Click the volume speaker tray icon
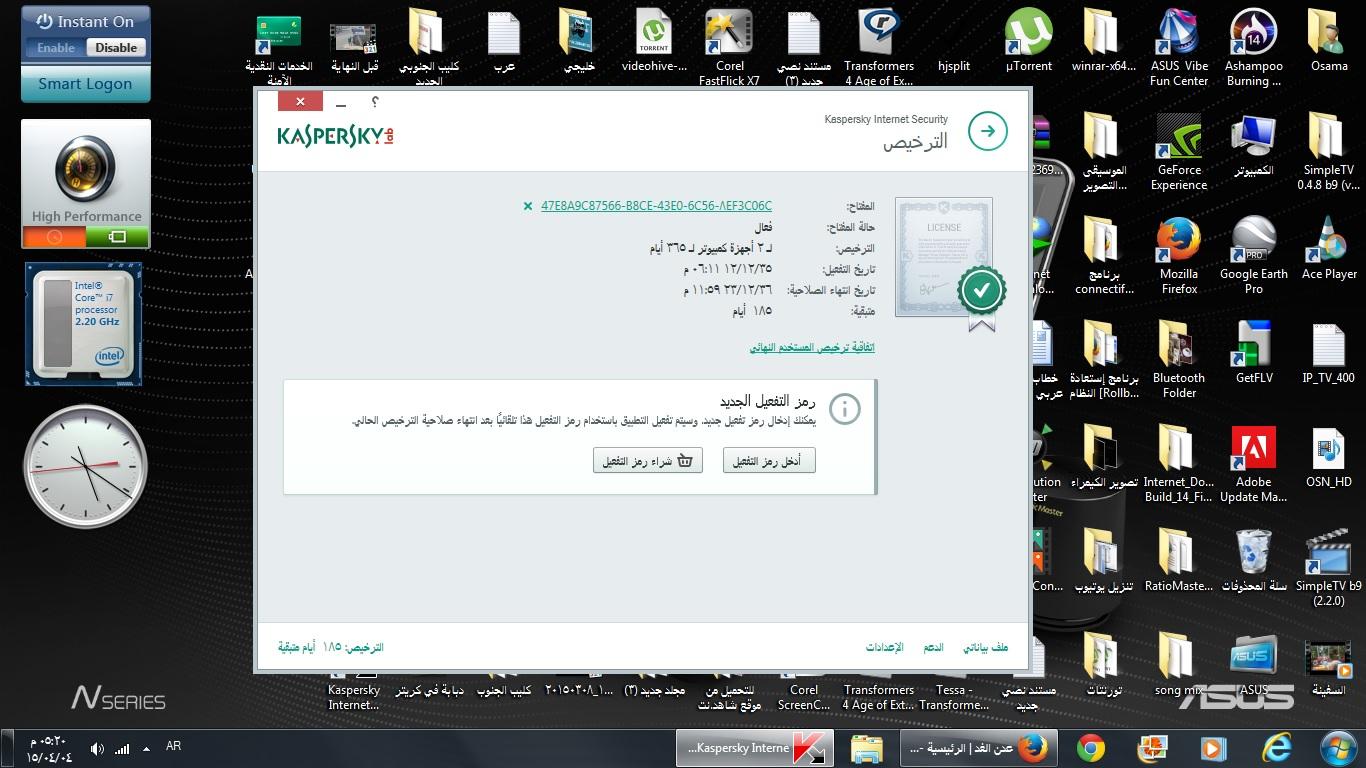The width and height of the screenshot is (1366, 768). tap(97, 748)
